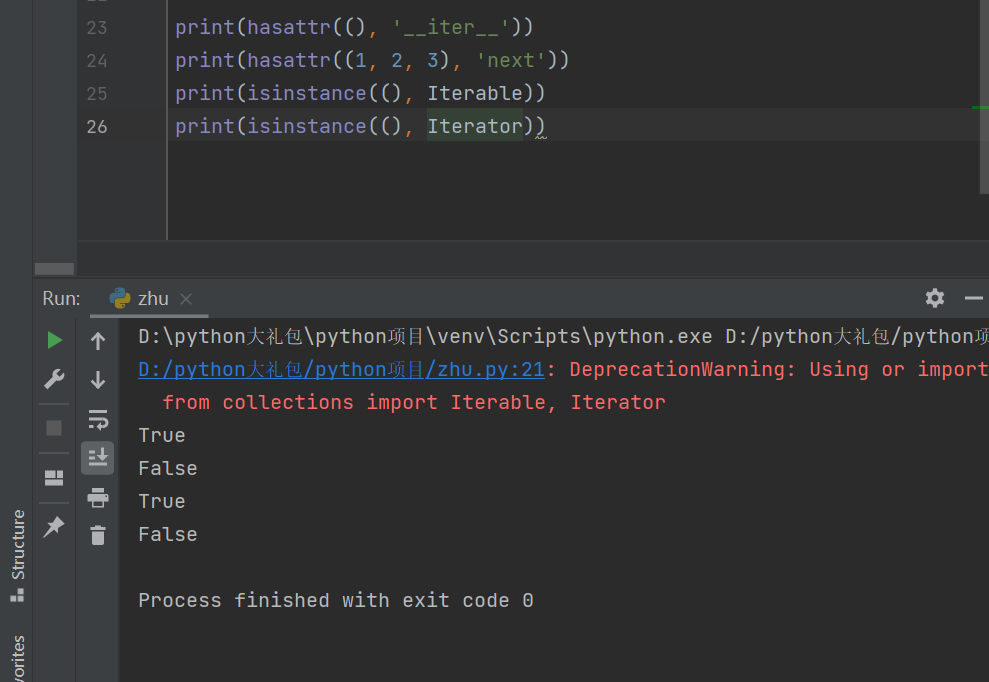Click the 'from collections import' console line
This screenshot has width=989, height=682.
414,403
